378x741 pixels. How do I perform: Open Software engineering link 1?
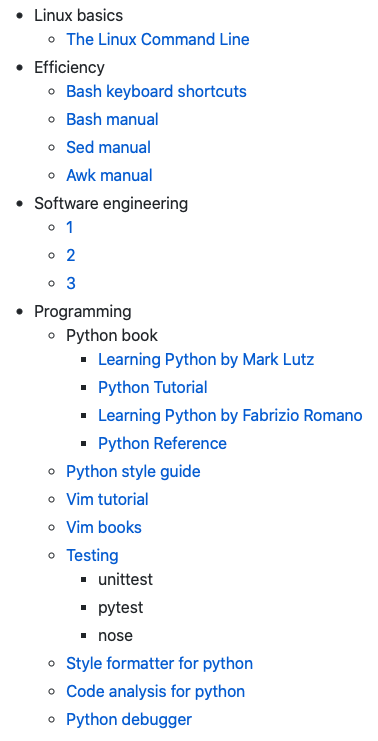tap(69, 228)
